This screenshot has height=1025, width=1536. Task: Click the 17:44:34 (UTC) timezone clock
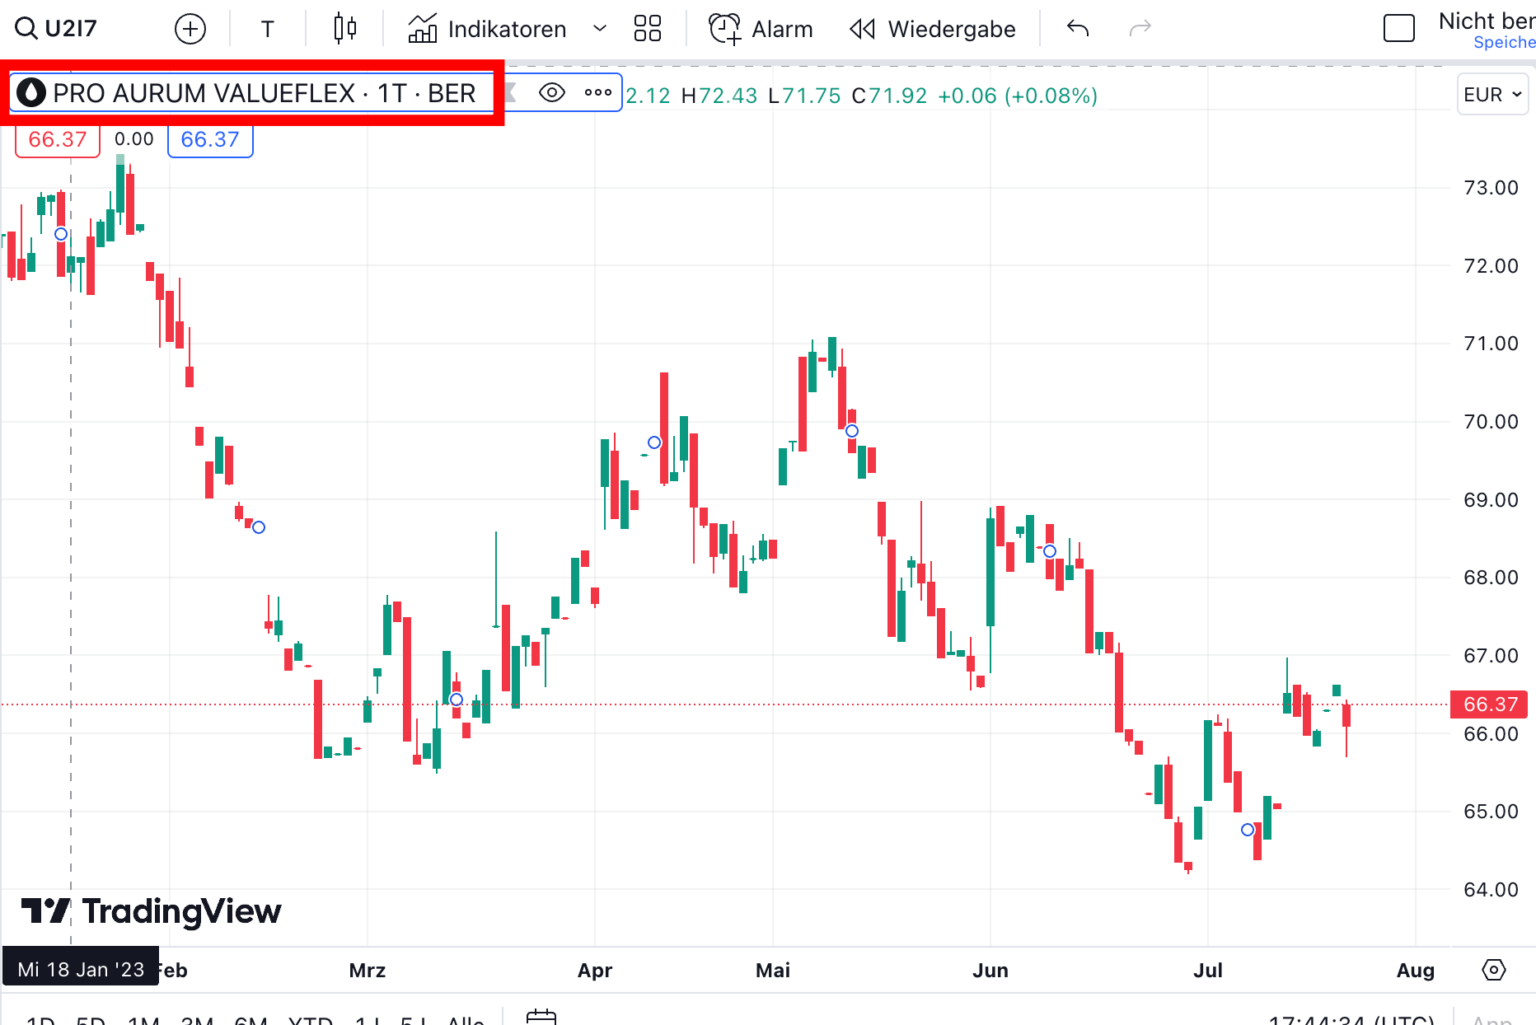1351,1020
